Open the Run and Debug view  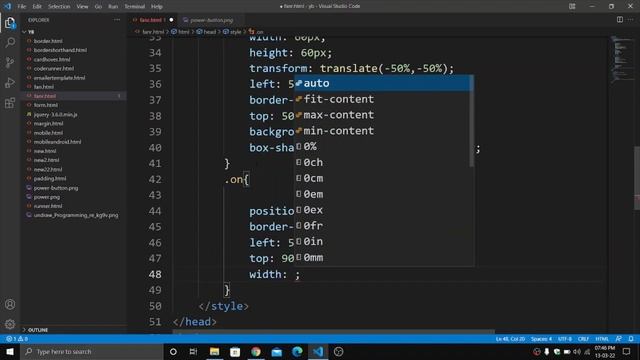[x=10, y=82]
